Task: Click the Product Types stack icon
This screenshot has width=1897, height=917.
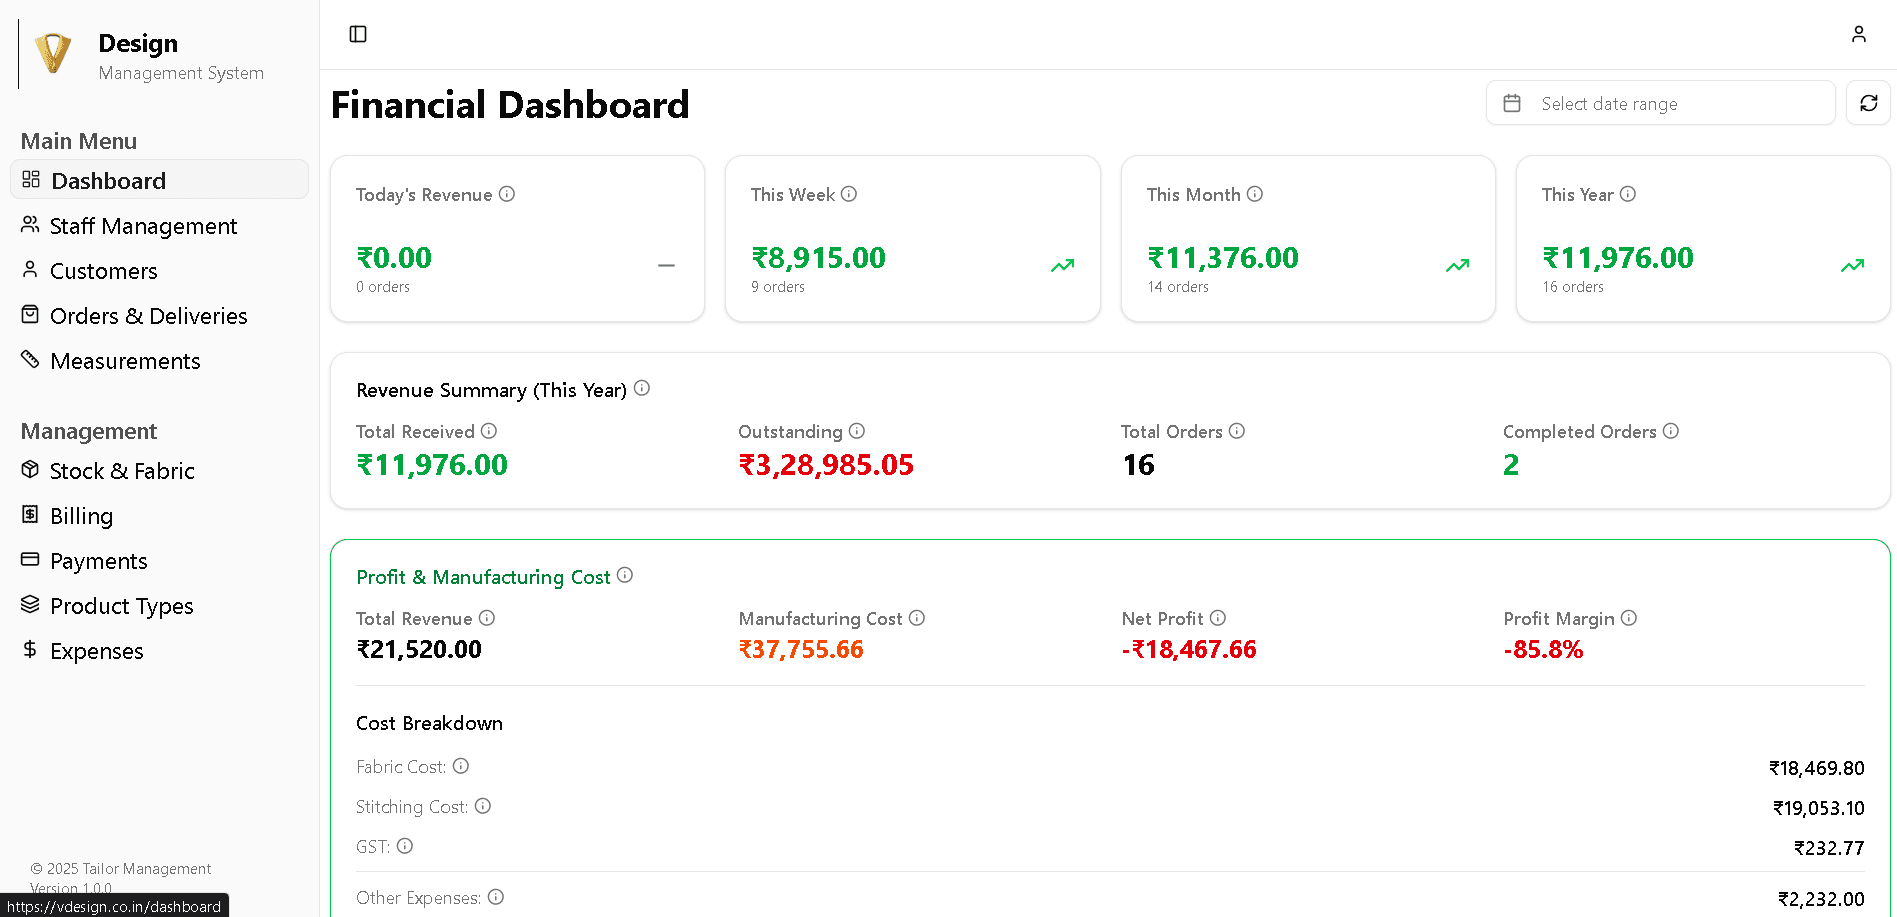Action: point(30,605)
